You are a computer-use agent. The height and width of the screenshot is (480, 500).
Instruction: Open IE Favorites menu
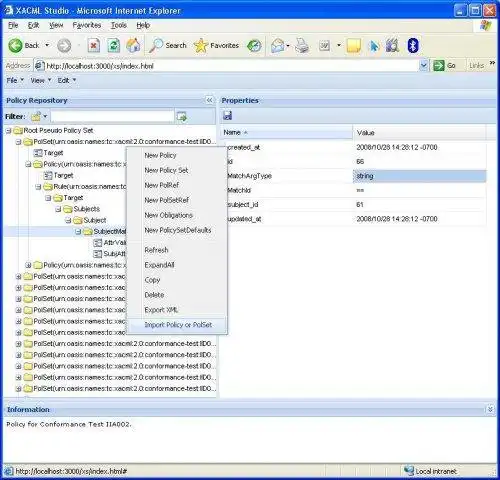point(87,25)
